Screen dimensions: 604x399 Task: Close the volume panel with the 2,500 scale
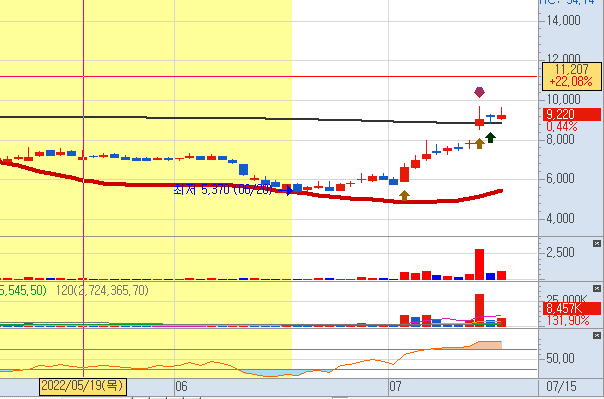click(x=597, y=243)
